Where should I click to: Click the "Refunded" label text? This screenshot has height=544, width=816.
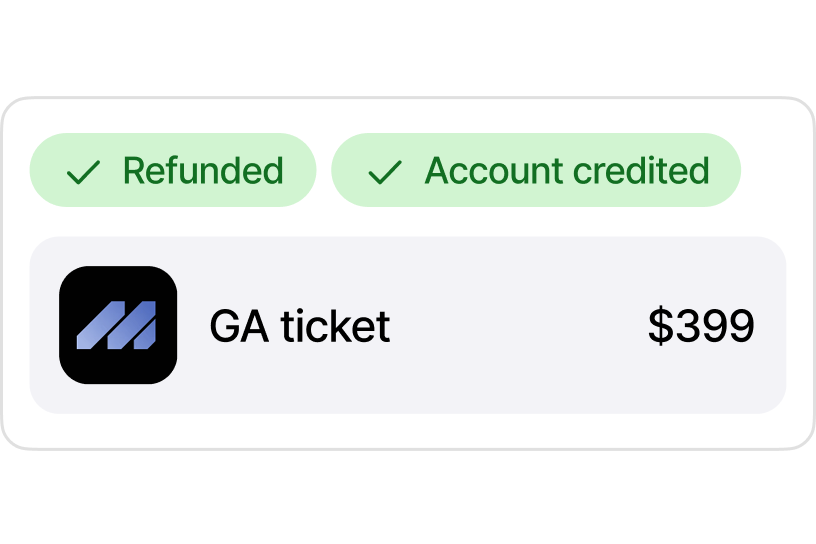pyautogui.click(x=203, y=171)
